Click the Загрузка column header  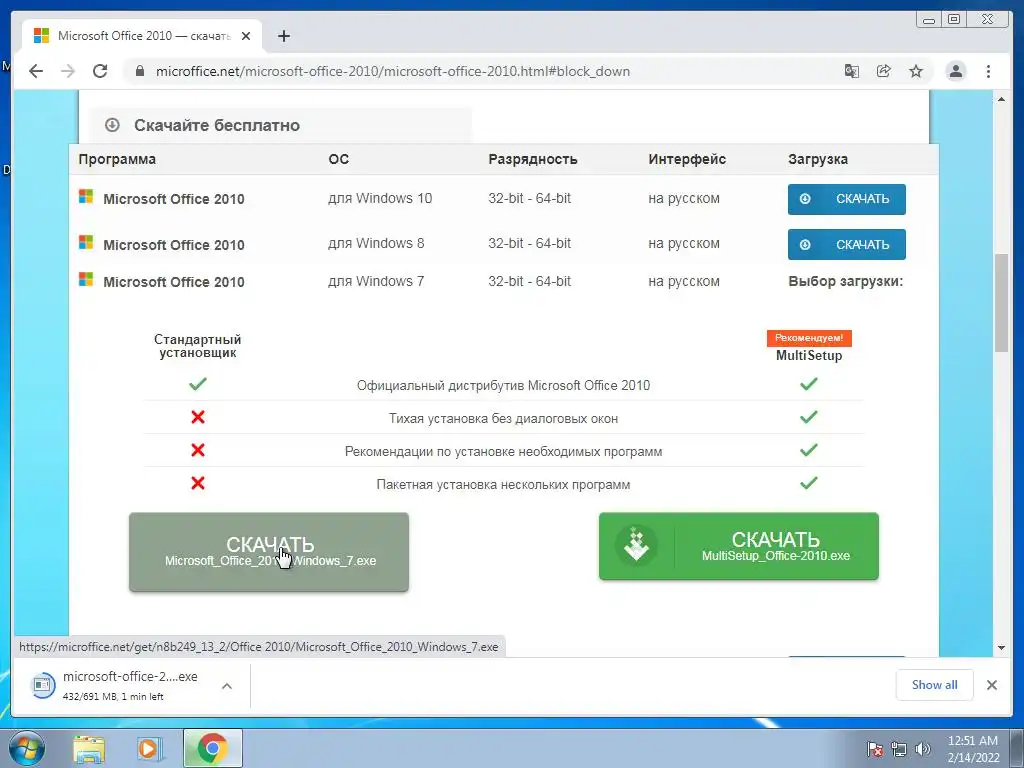[x=818, y=159]
